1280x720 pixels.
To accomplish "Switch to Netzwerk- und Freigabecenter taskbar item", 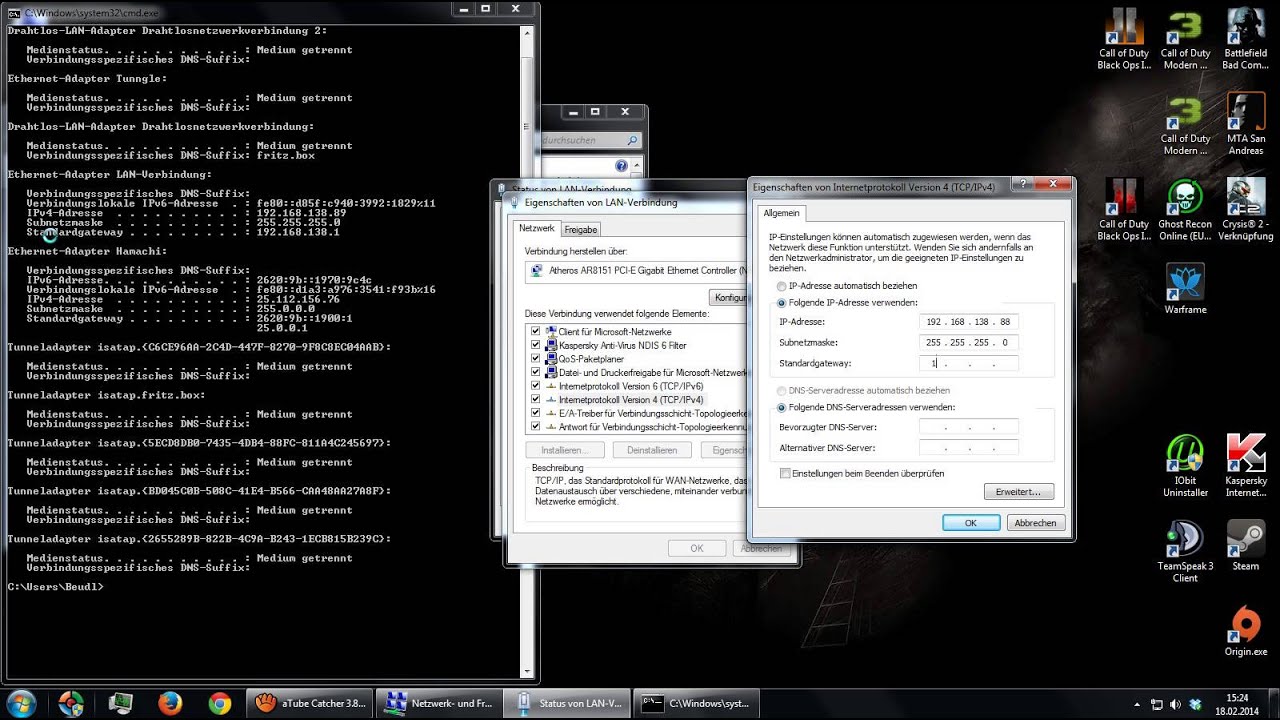I will click(x=439, y=703).
